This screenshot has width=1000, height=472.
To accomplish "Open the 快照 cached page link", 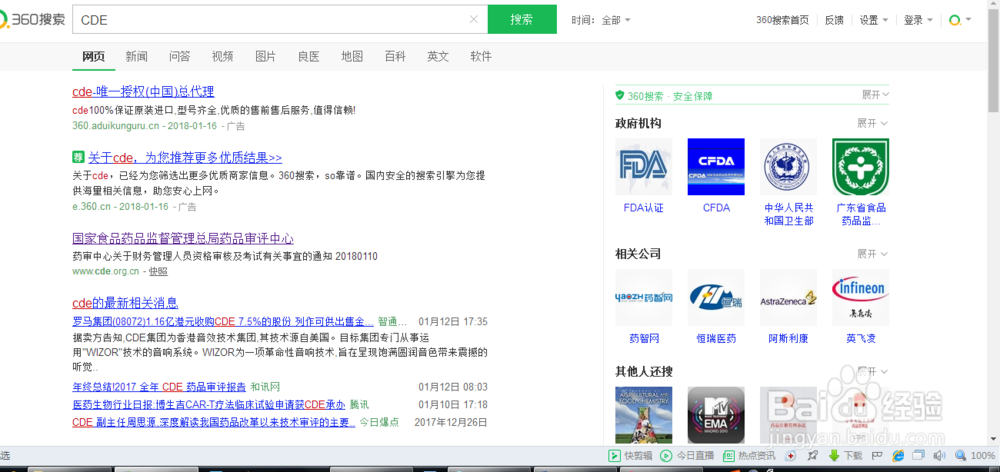I will 158,271.
